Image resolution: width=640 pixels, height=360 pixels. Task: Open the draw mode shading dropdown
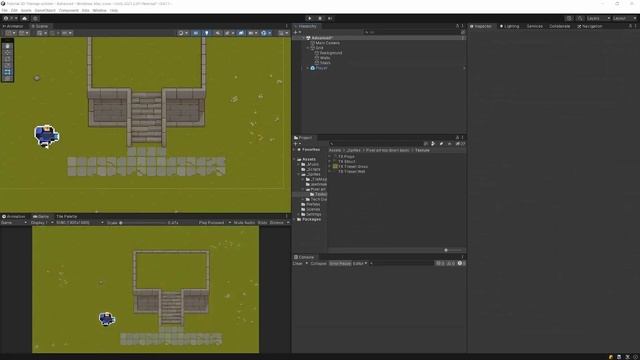coord(183,33)
